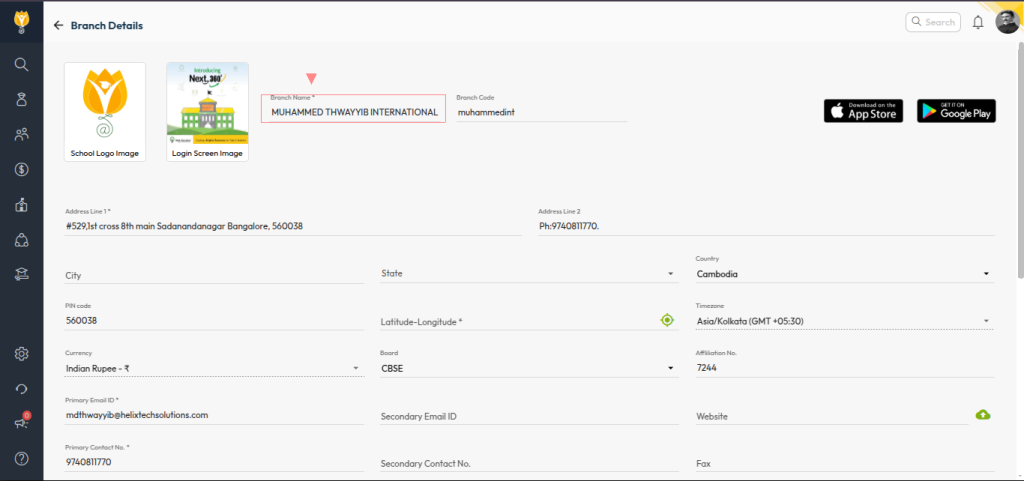Screen dimensions: 1024x481
Task: Open the graduation cap icon in the sidebar
Action: [x=21, y=274]
